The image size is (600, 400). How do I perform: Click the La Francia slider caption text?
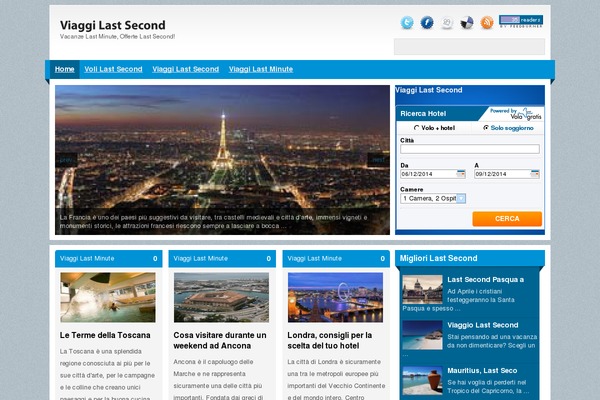coord(214,222)
